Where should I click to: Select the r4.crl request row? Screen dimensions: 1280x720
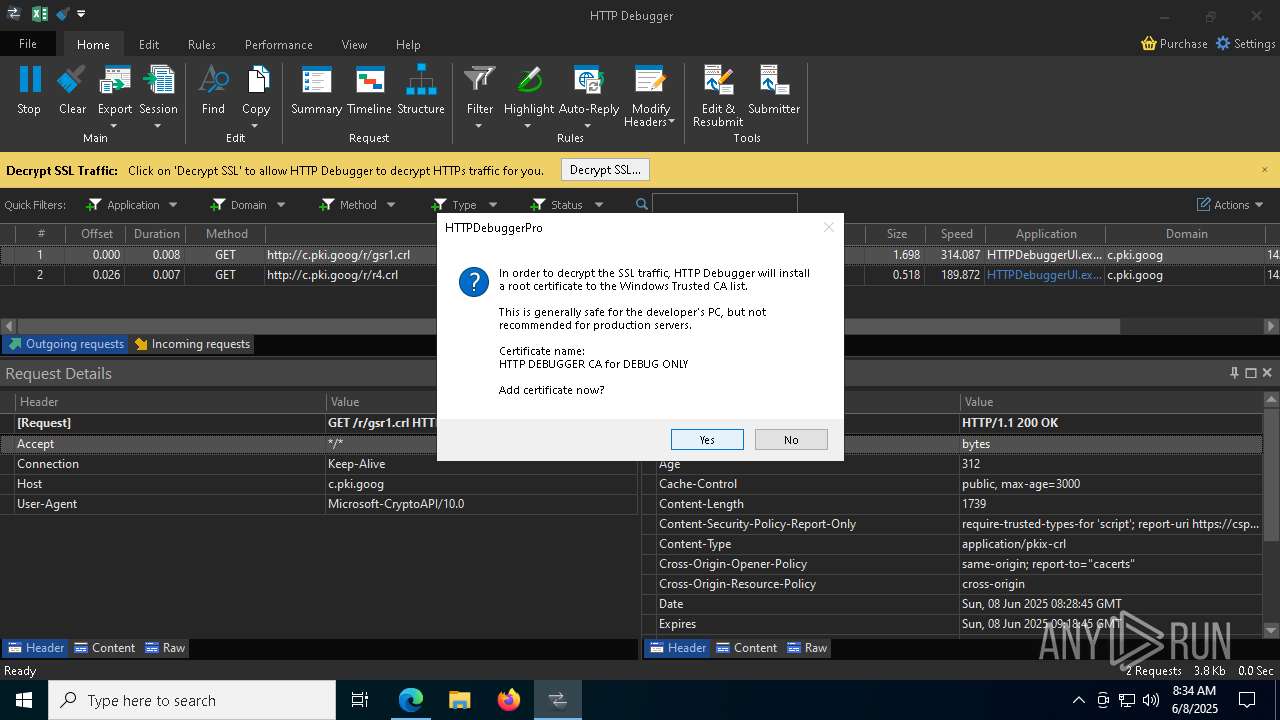pos(640,275)
